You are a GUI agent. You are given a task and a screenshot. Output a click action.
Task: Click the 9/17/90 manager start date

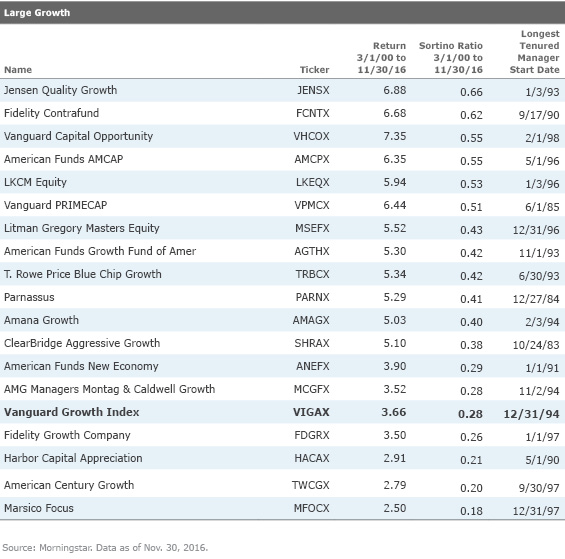pyautogui.click(x=539, y=115)
